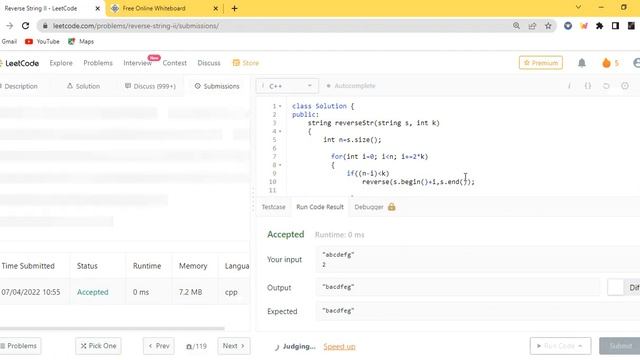The height and width of the screenshot is (360, 640).
Task: Open the Testcase tab
Action: 273,207
